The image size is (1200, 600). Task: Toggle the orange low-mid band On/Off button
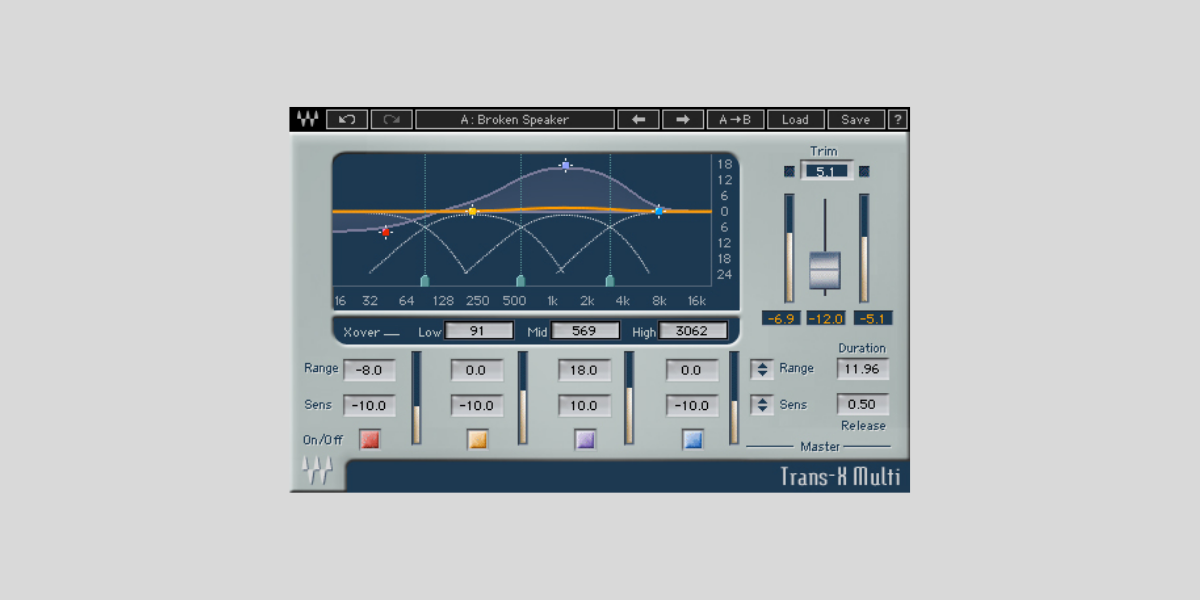click(477, 439)
